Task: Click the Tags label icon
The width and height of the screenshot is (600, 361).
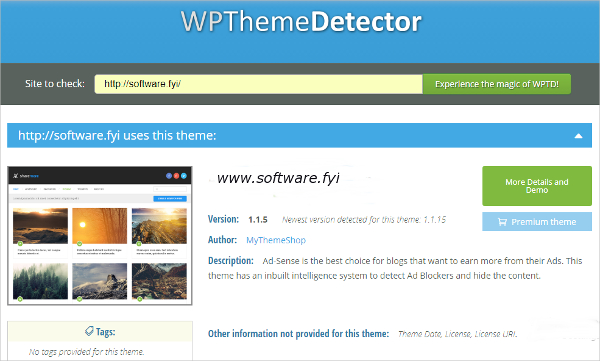Action: pyautogui.click(x=89, y=331)
